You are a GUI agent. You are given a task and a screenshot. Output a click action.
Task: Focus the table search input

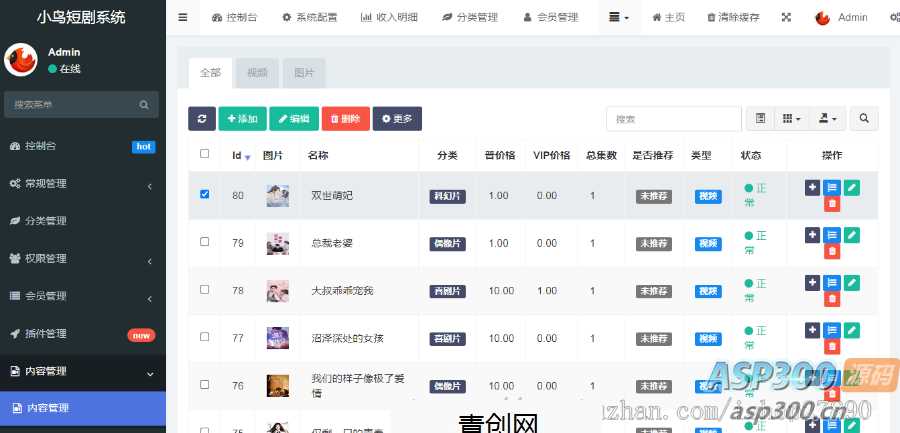pyautogui.click(x=674, y=119)
